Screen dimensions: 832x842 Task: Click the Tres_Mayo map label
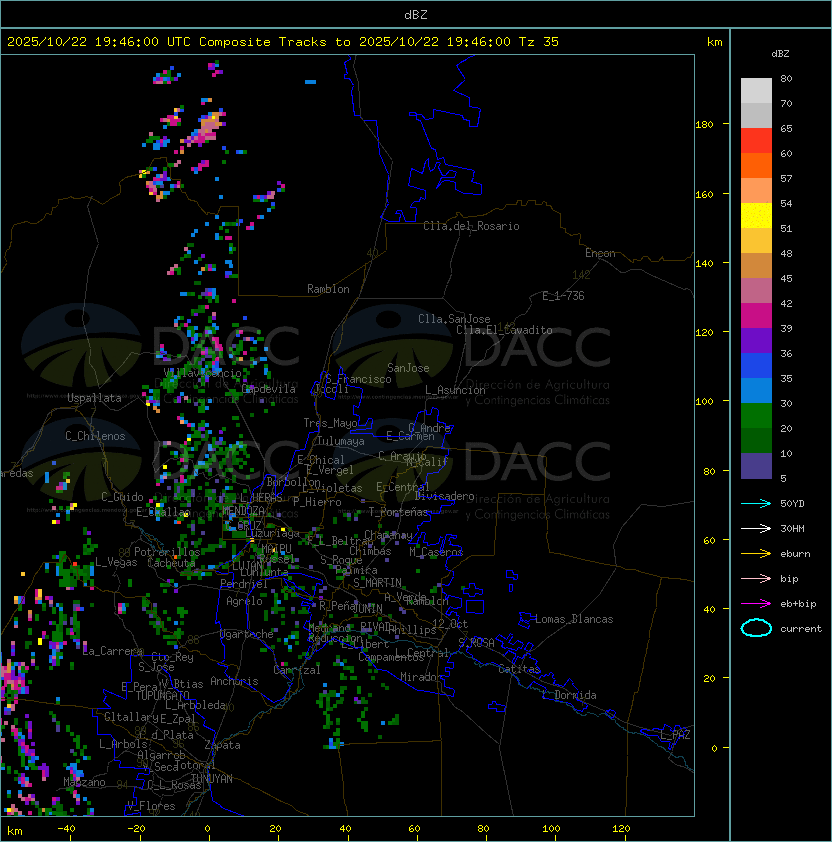(330, 423)
